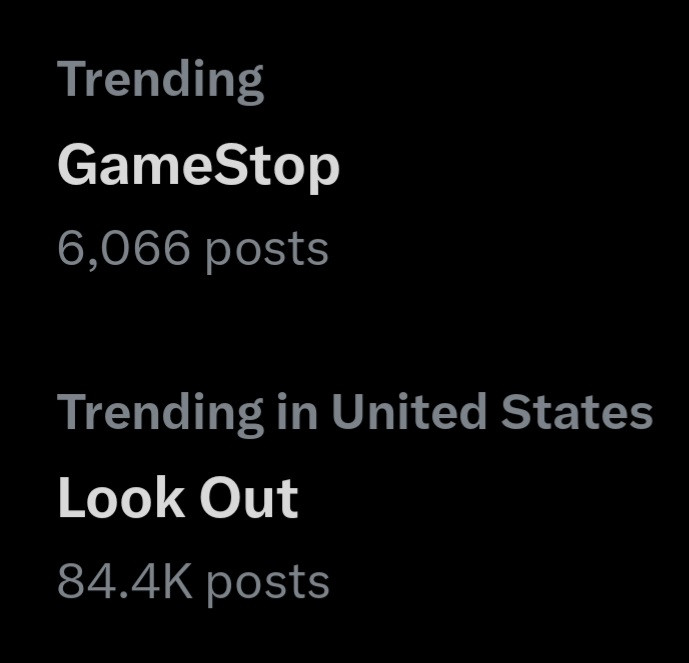
Task: Click the 84.4K posts count
Action: (x=192, y=581)
